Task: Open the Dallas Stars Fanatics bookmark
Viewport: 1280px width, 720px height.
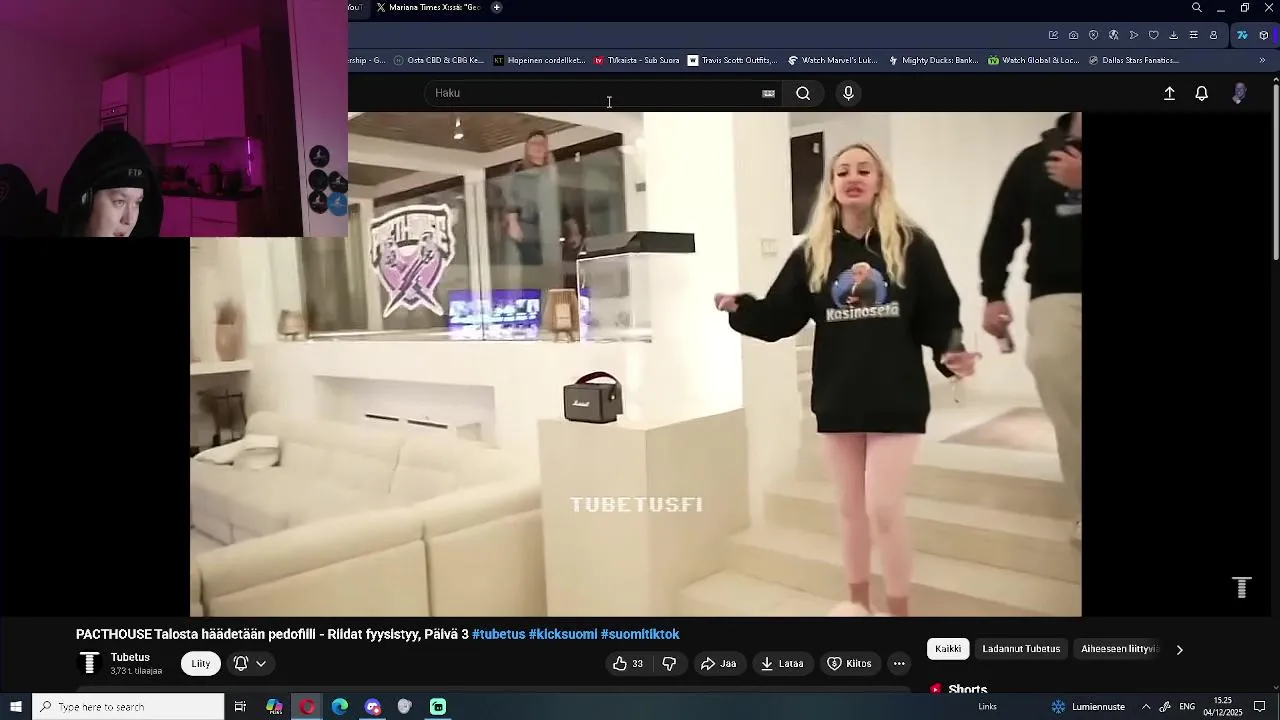Action: [1133, 60]
